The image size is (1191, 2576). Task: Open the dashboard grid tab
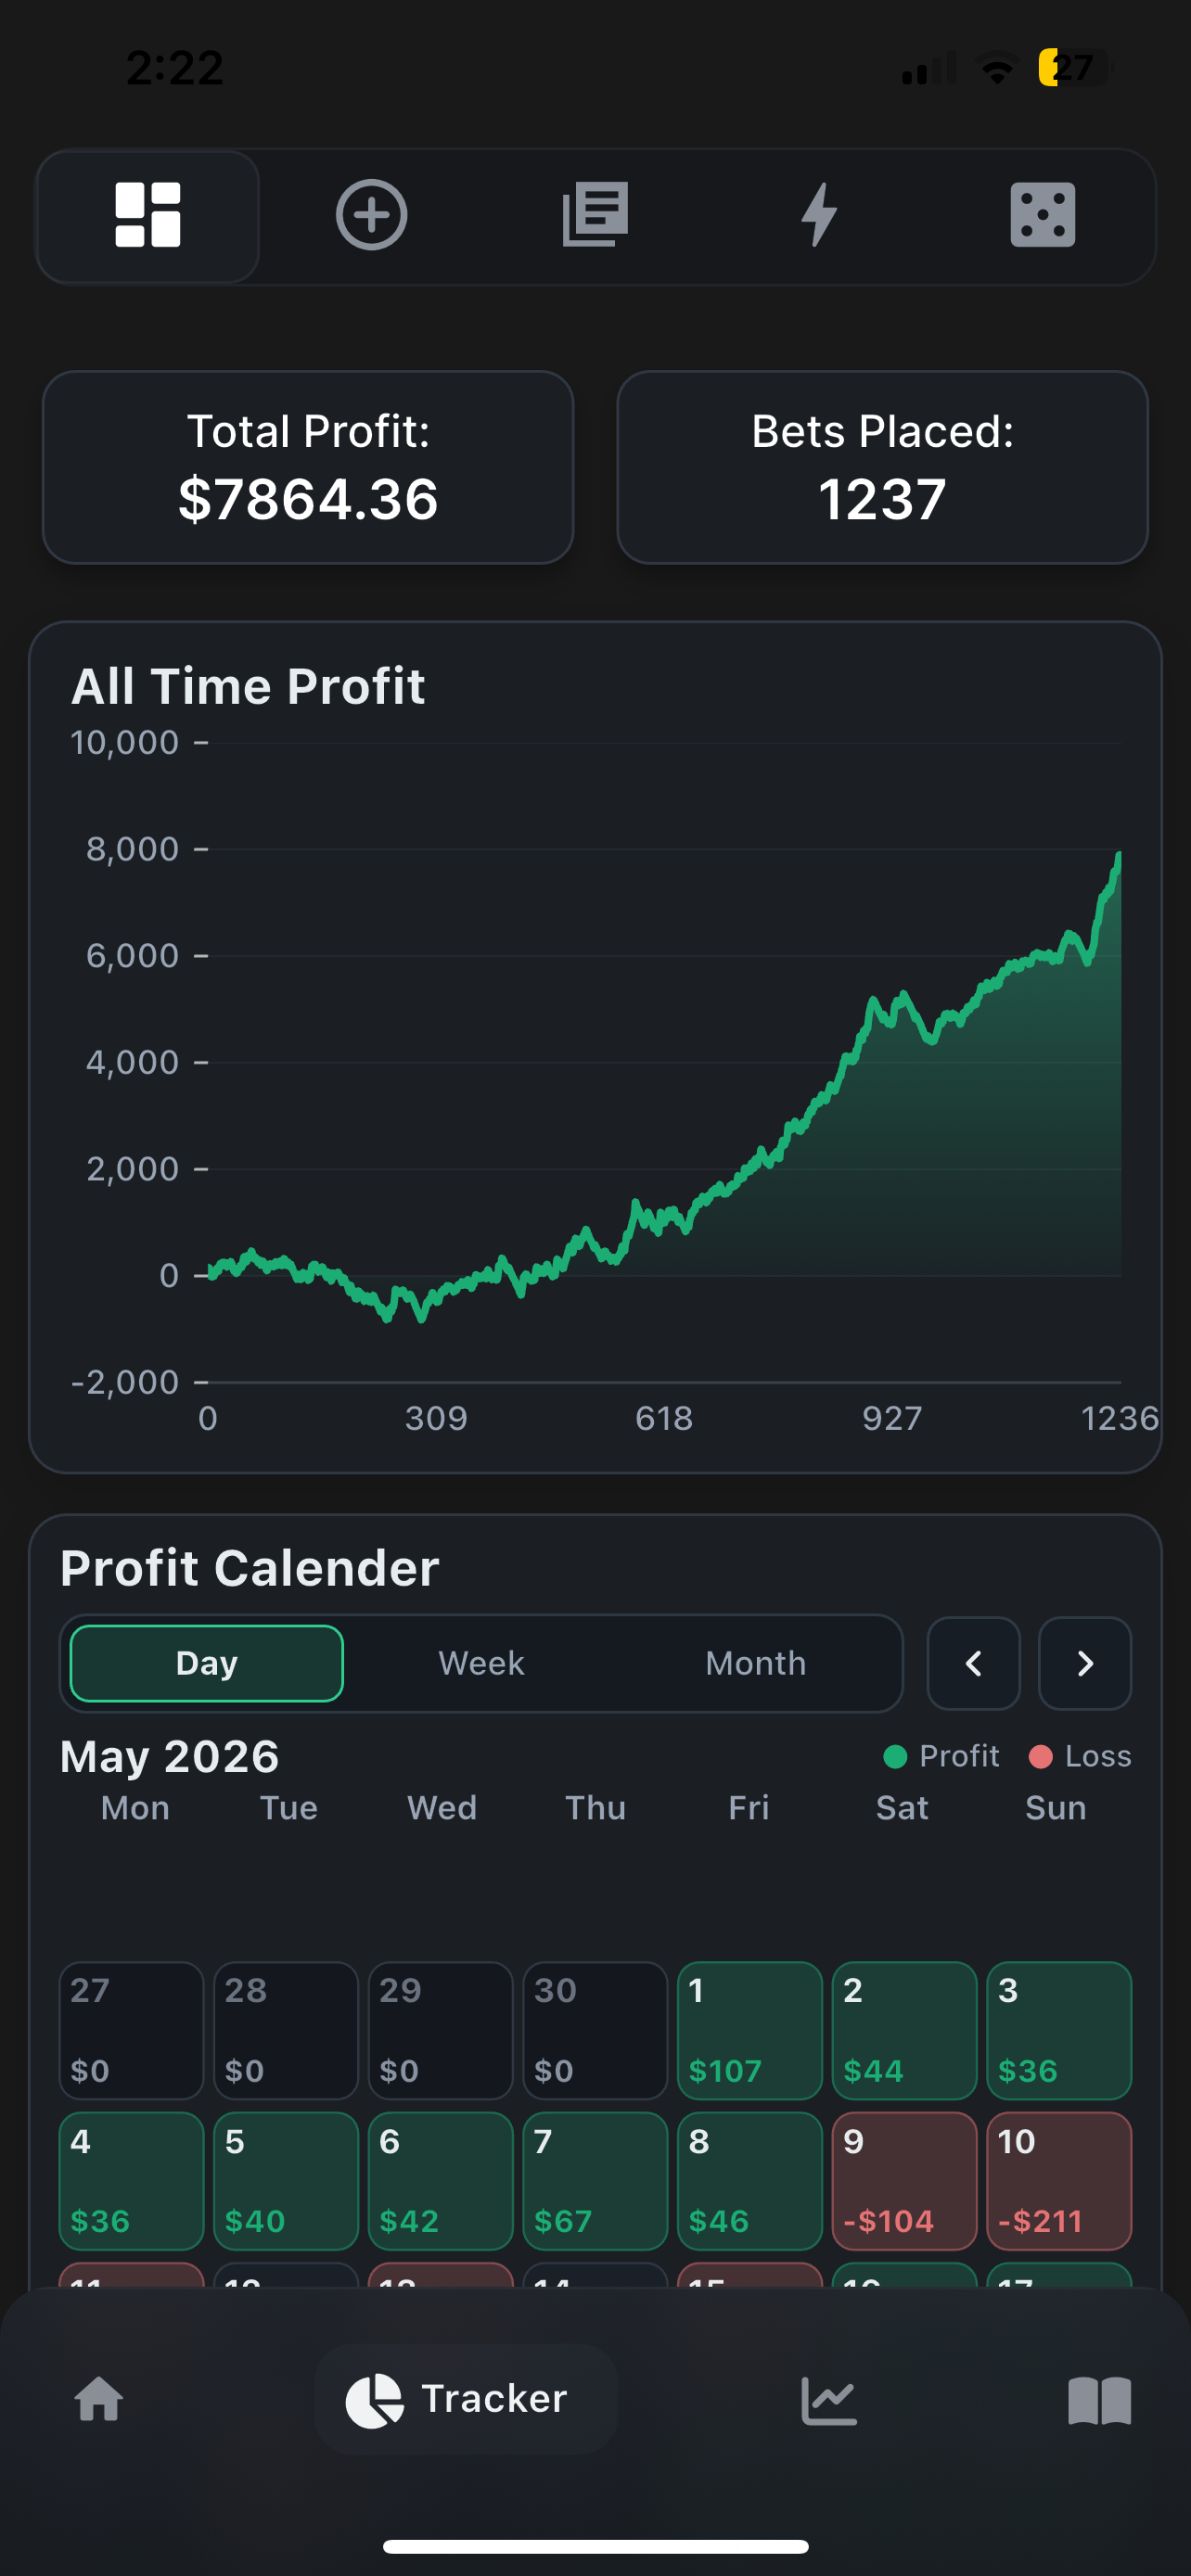148,215
